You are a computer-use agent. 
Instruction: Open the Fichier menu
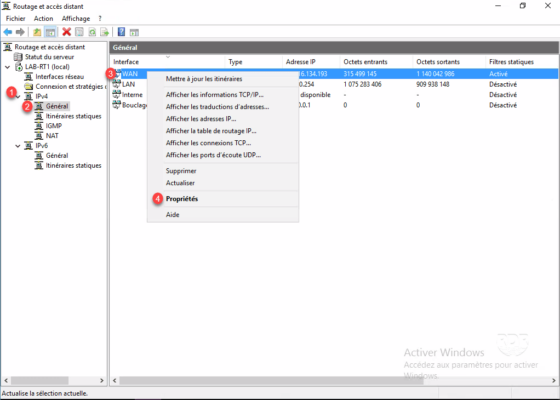point(15,19)
